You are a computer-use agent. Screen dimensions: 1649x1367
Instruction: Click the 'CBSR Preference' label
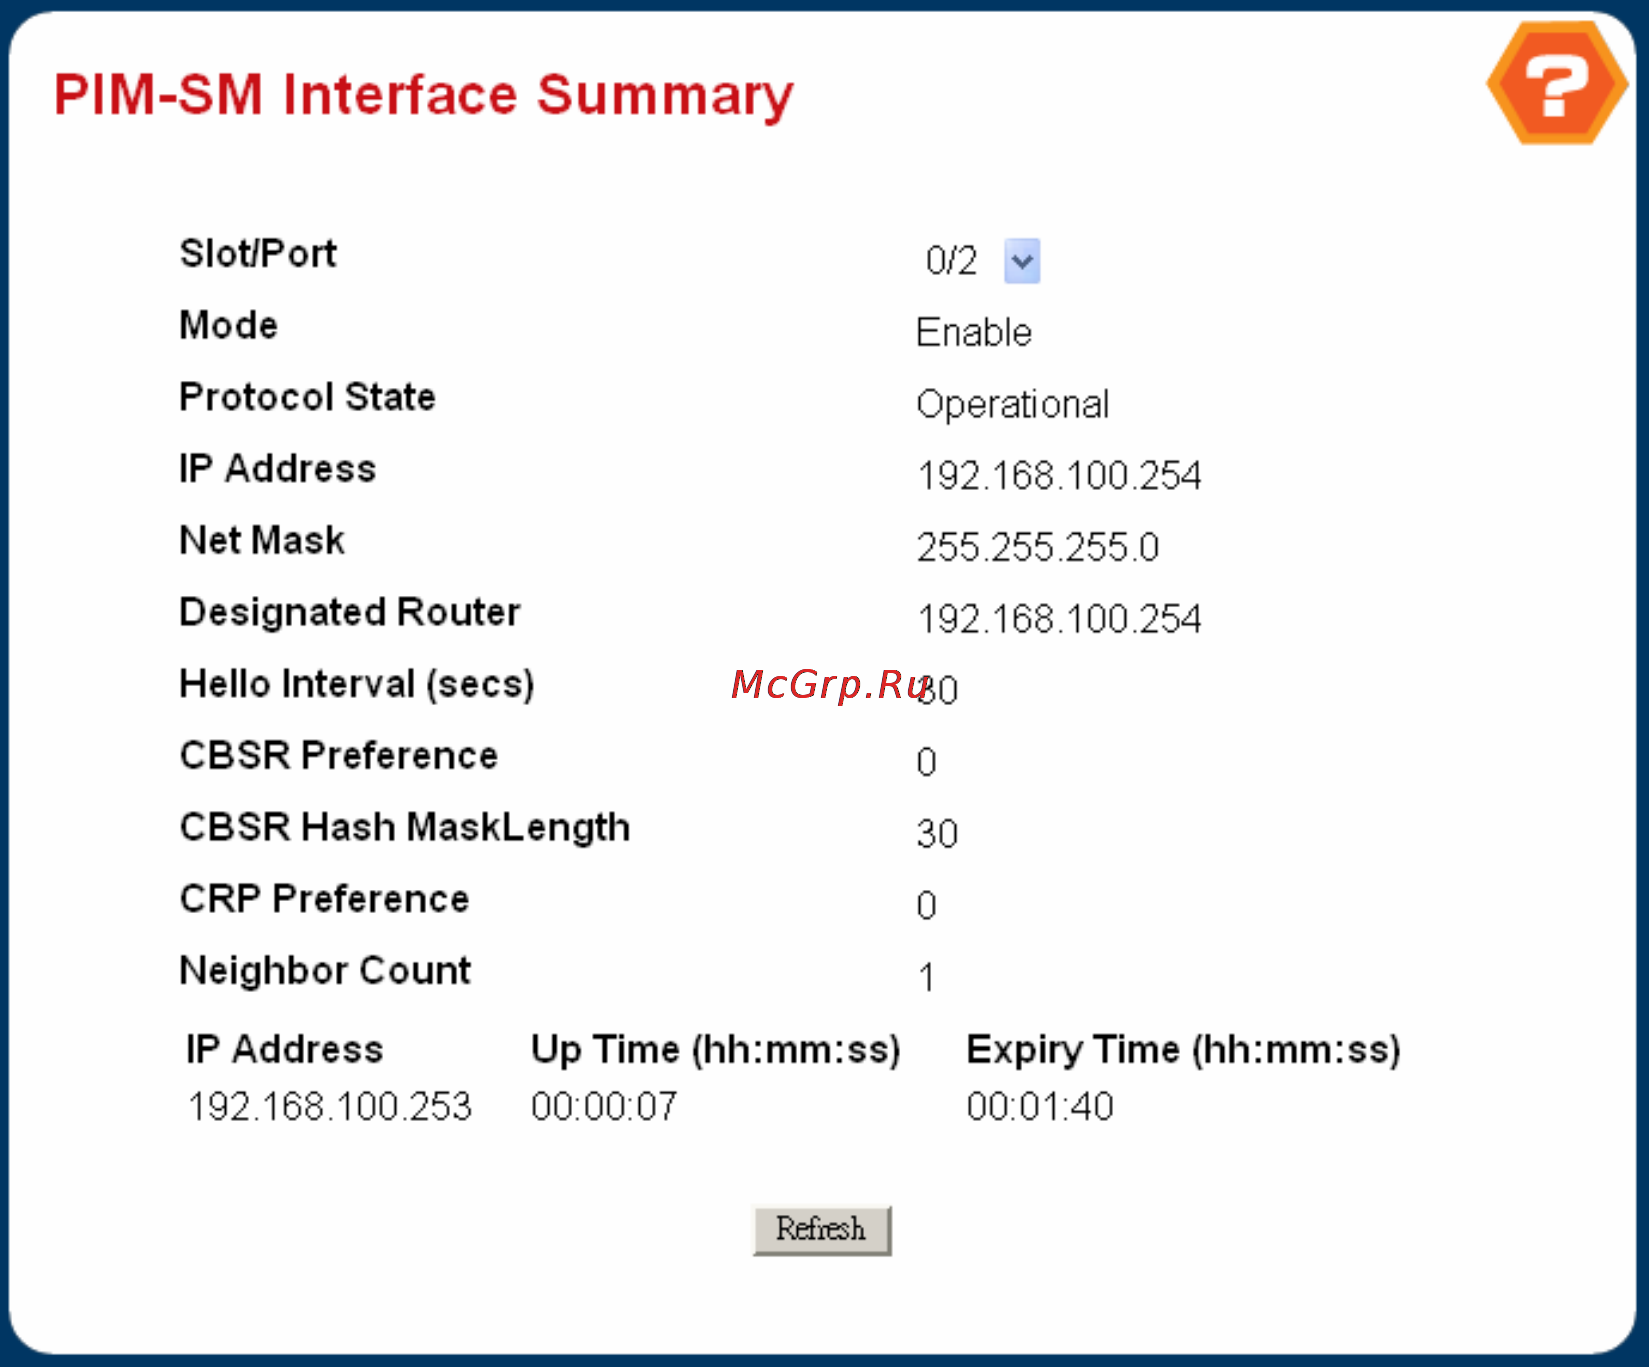(338, 755)
